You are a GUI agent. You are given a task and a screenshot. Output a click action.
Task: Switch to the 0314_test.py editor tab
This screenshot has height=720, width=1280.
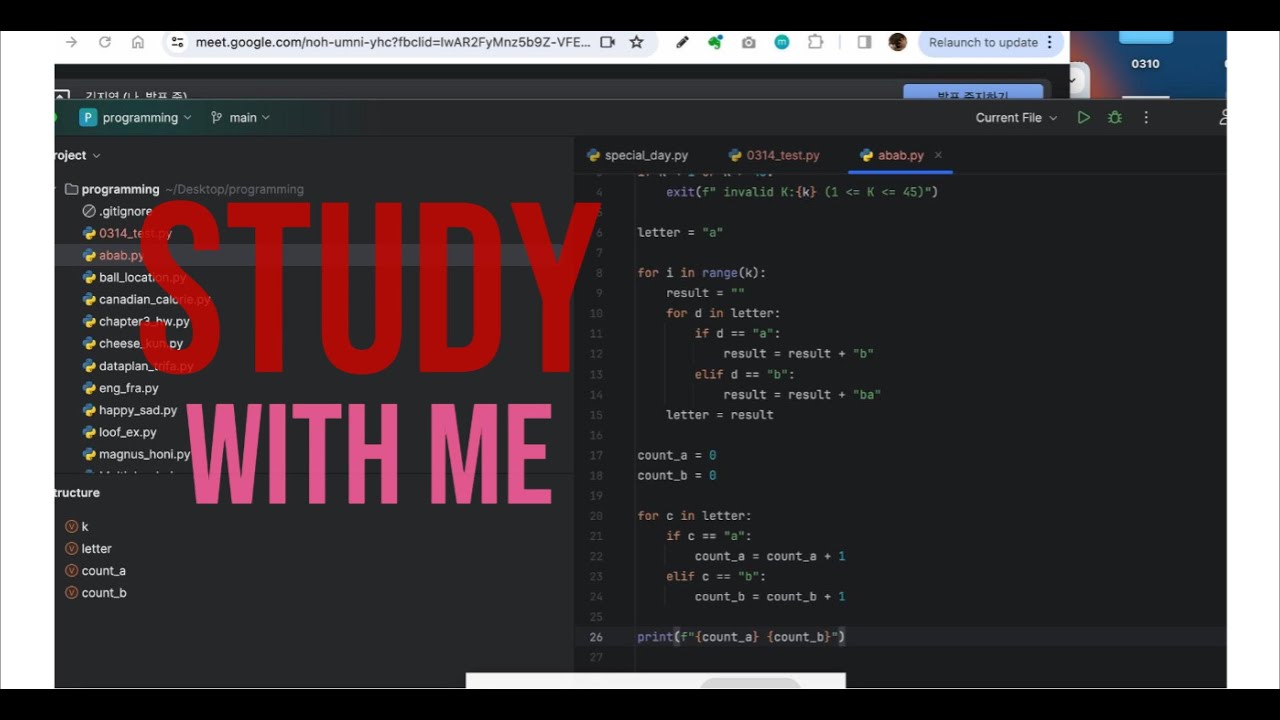tap(774, 155)
